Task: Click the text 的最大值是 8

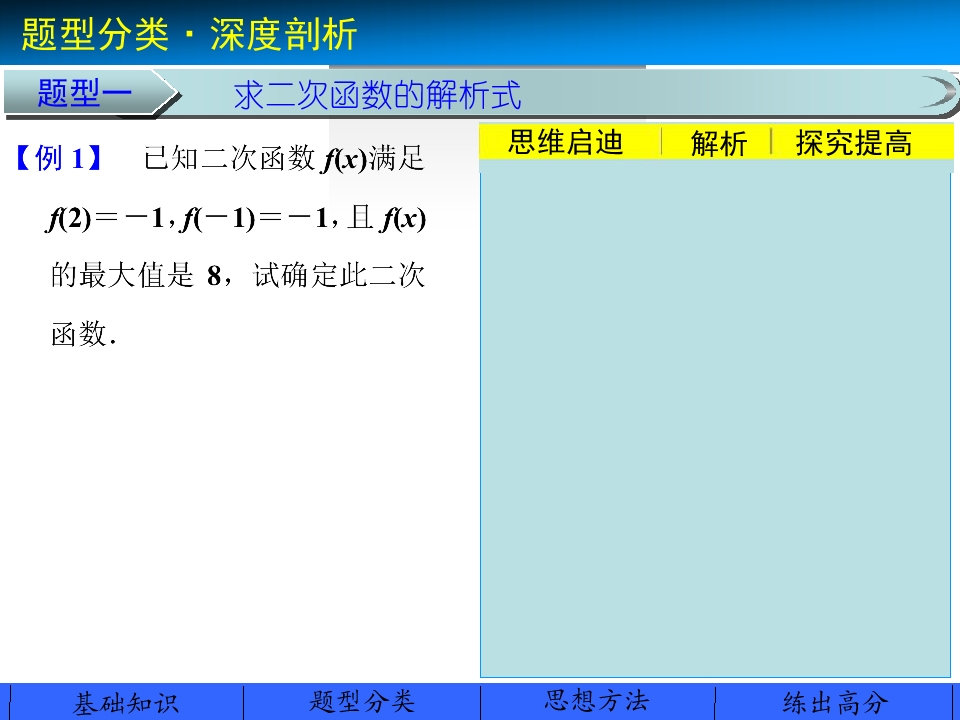Action: click(136, 275)
